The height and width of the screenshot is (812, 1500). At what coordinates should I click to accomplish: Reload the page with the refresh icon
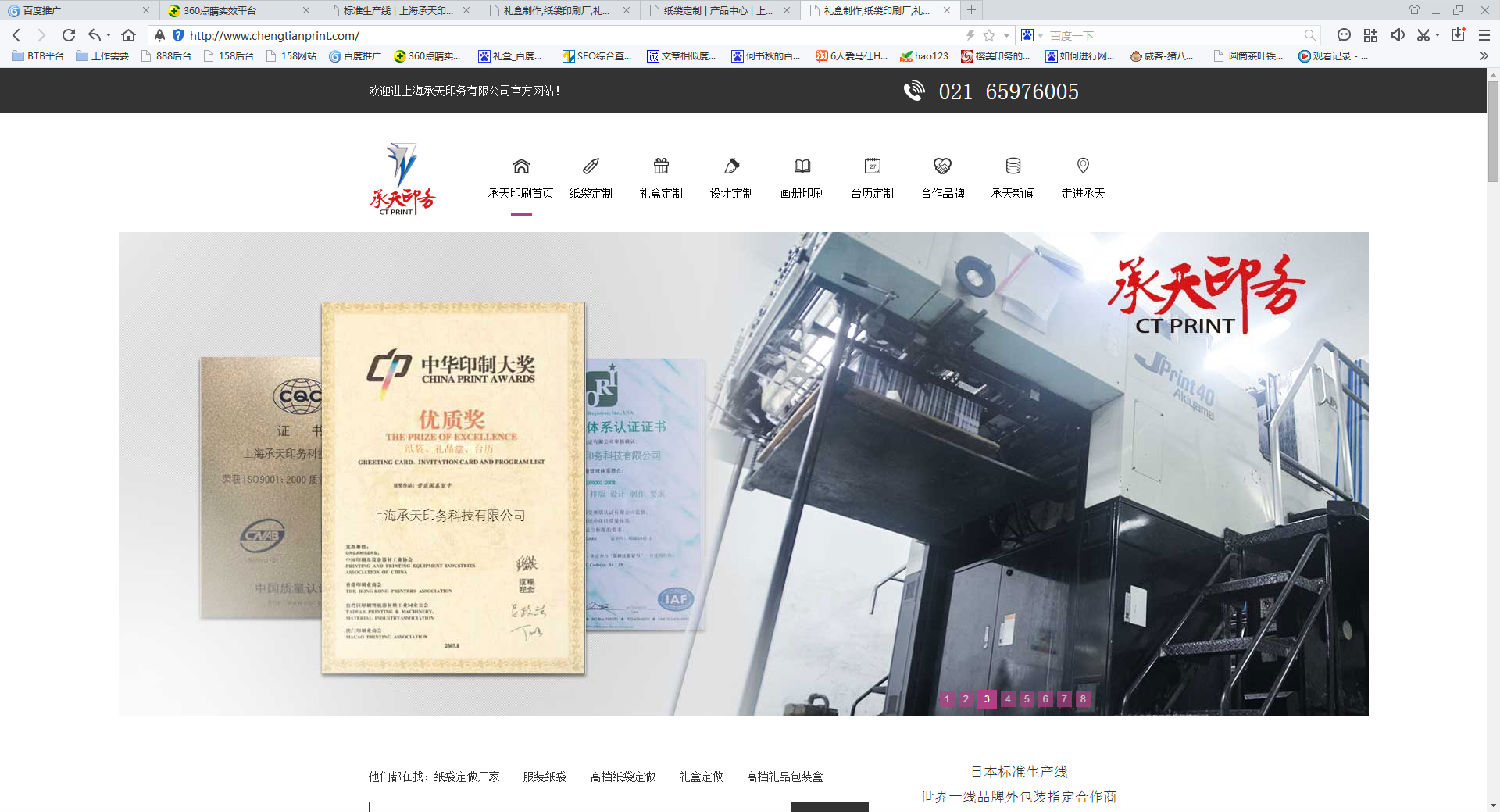69,35
